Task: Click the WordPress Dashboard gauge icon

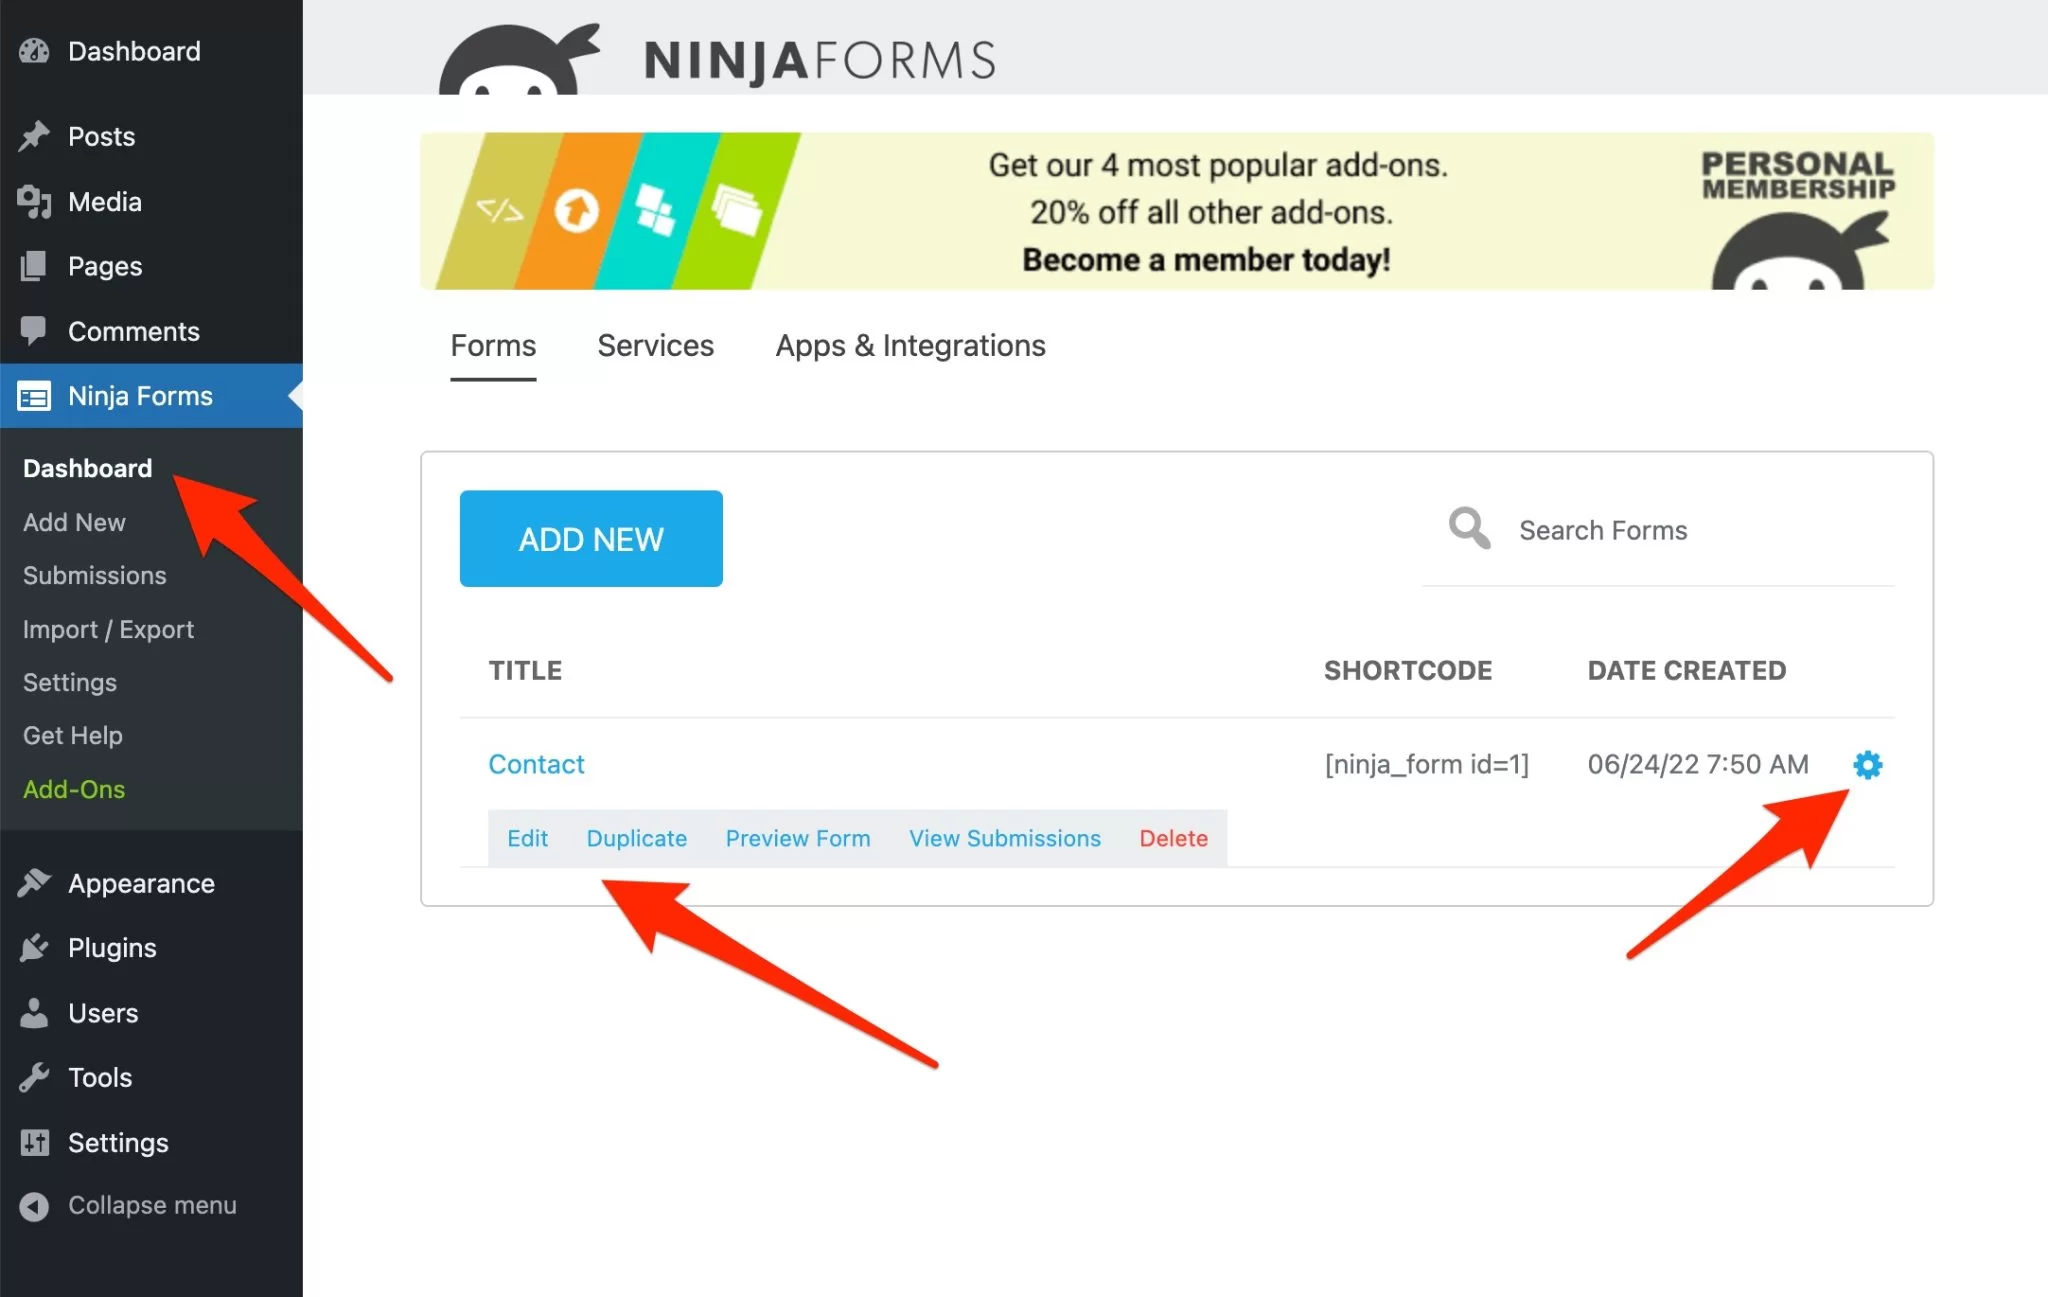Action: coord(34,51)
